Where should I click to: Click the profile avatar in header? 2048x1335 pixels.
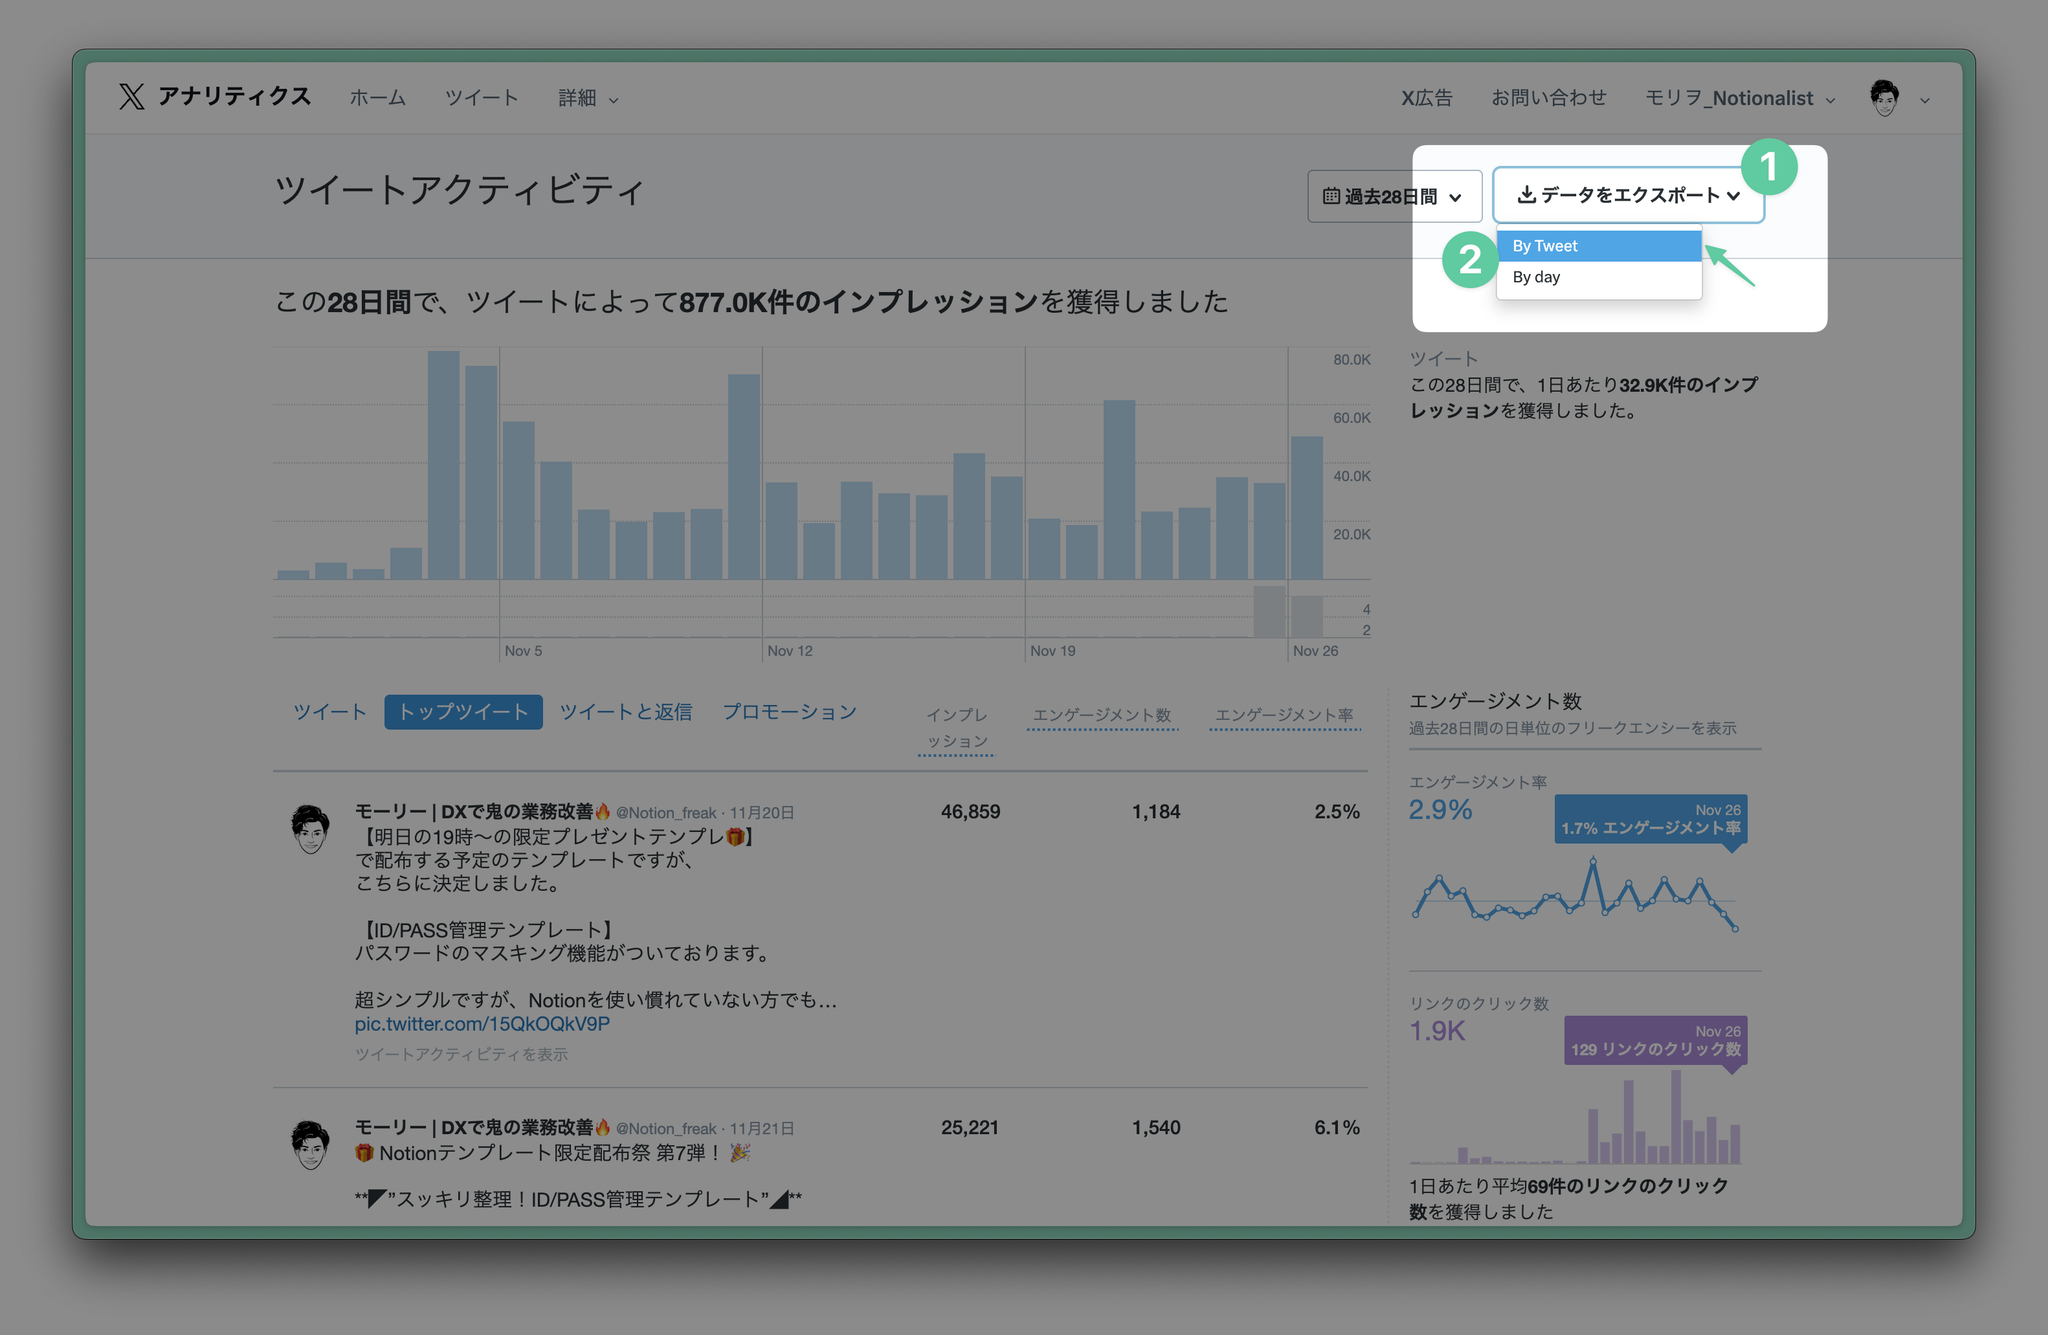point(1884,98)
